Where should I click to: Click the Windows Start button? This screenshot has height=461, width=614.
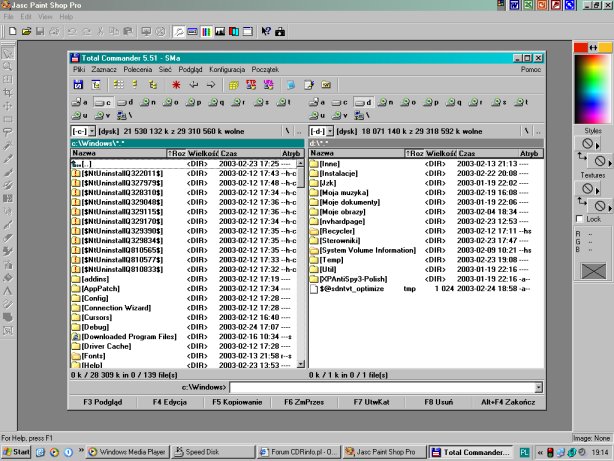(x=16, y=452)
